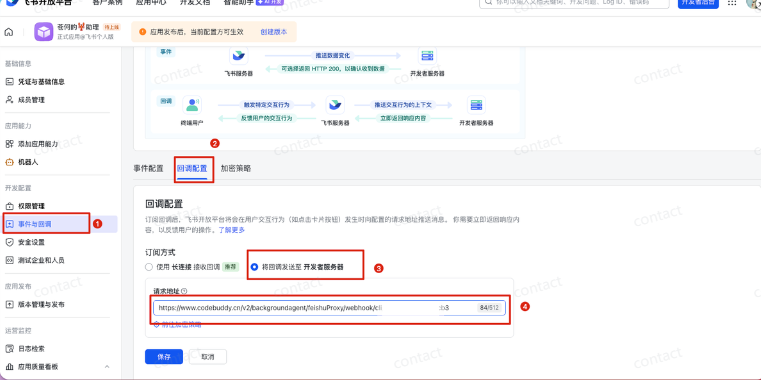Click the purple cube app icon
Viewport: 761px width, 380px height.
point(44,32)
